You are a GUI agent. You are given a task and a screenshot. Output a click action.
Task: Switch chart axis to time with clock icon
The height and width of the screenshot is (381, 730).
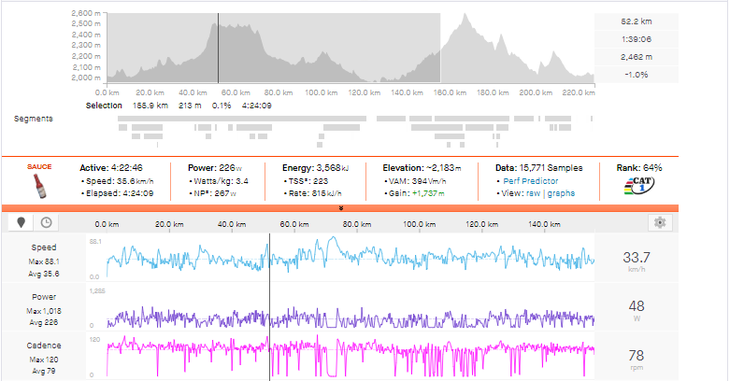(x=46, y=223)
